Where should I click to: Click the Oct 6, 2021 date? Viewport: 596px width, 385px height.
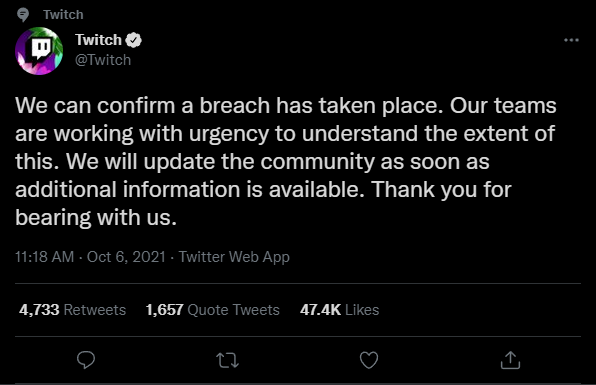click(126, 257)
